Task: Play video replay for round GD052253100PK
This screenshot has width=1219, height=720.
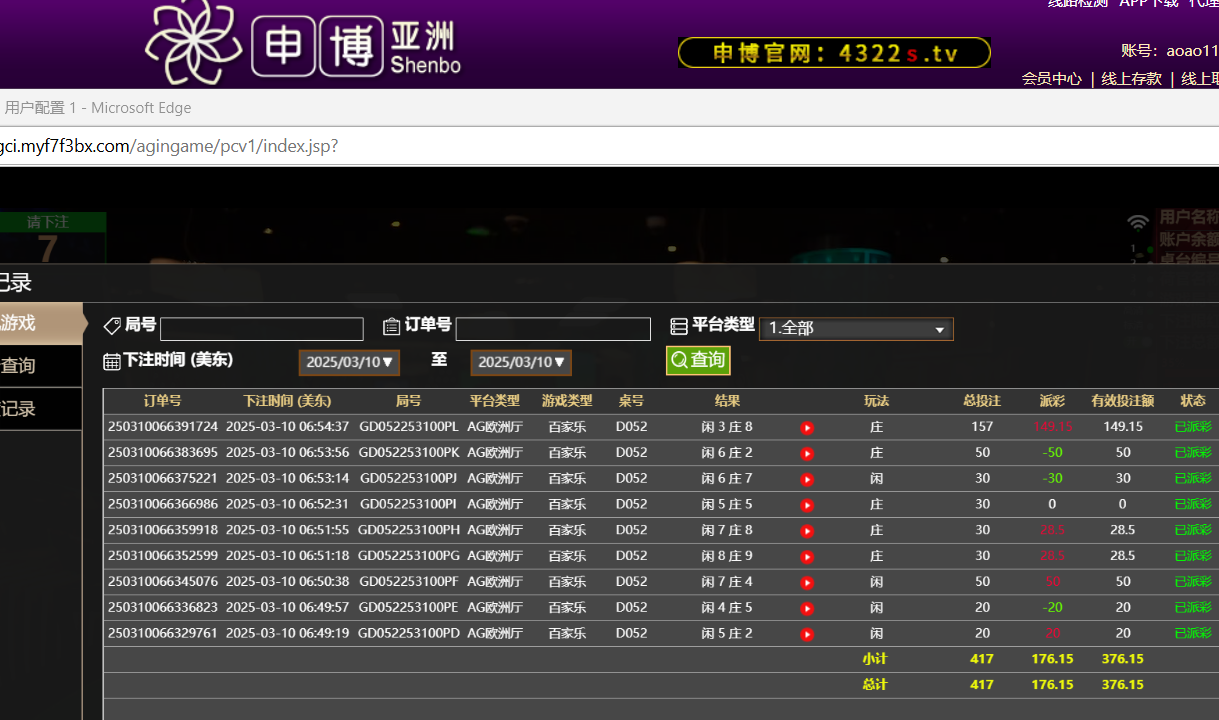Action: point(807,454)
